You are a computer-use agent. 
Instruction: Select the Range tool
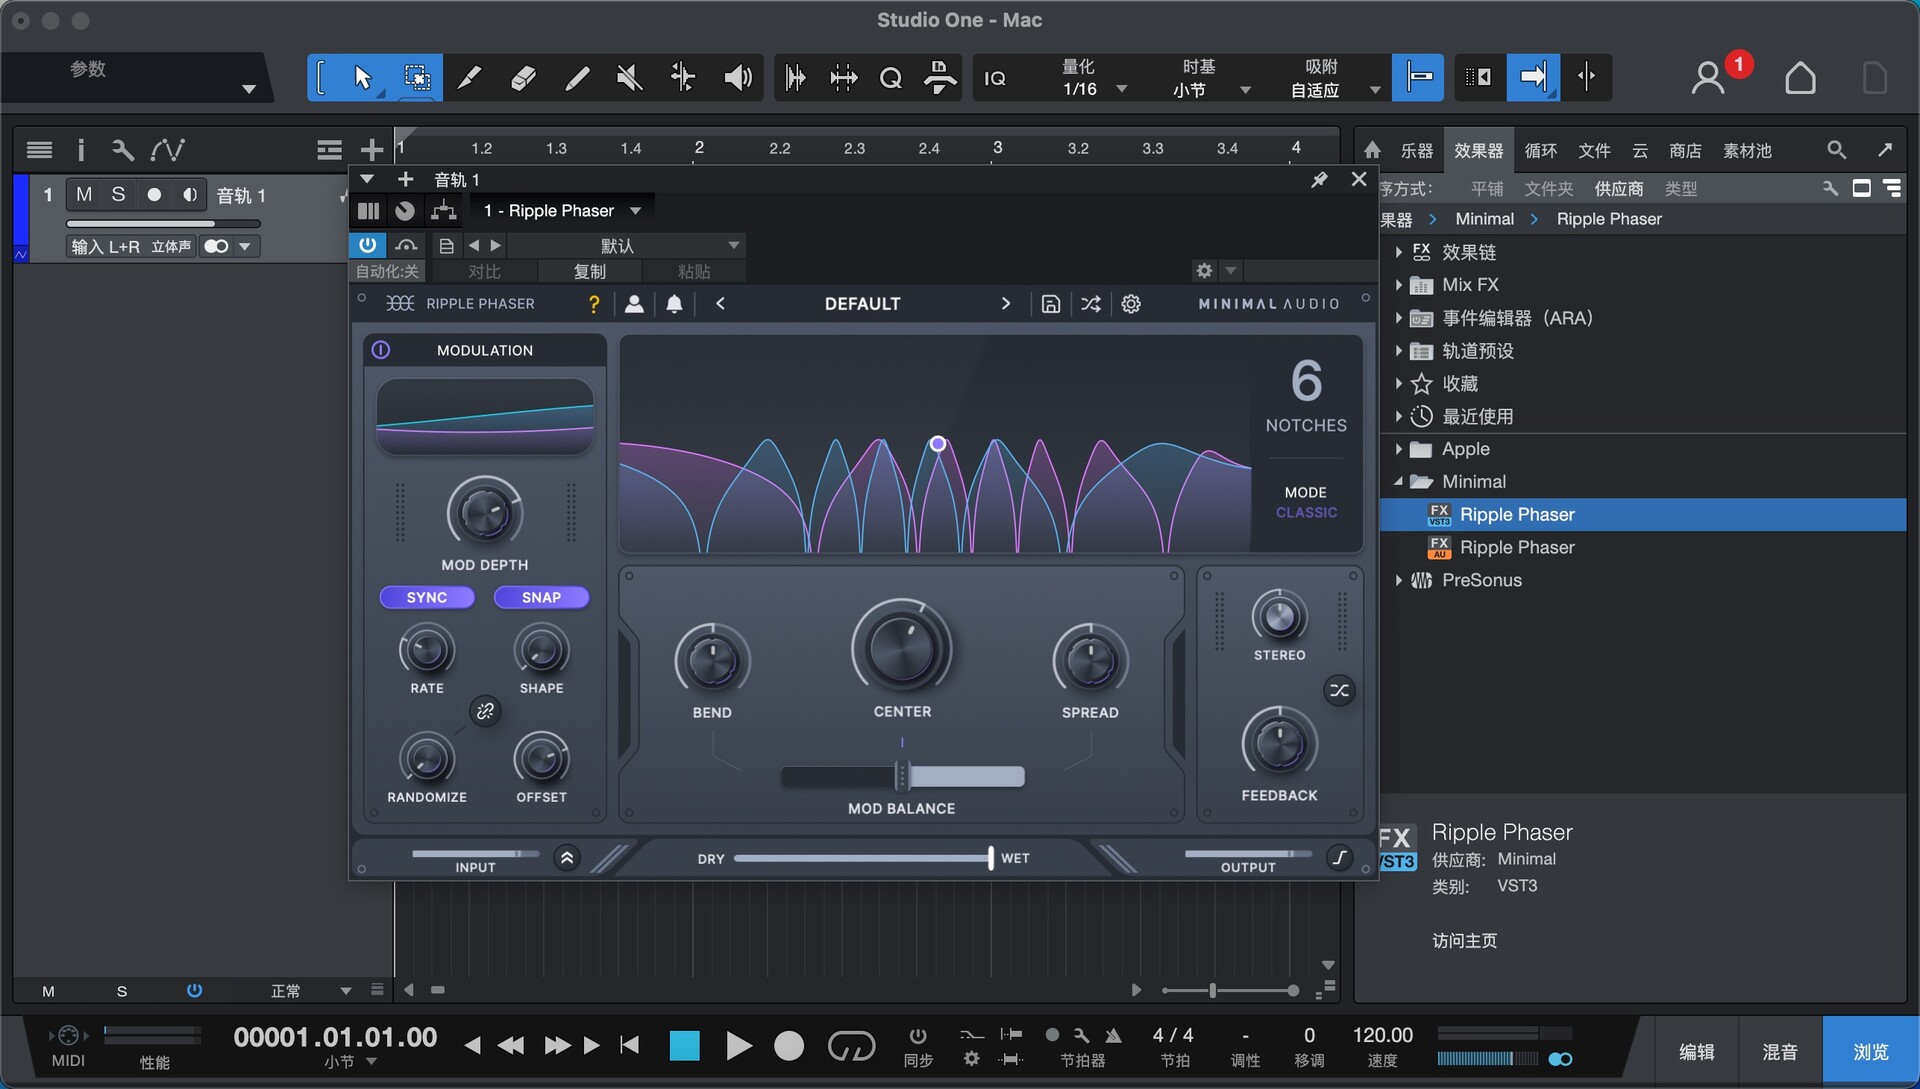click(417, 78)
